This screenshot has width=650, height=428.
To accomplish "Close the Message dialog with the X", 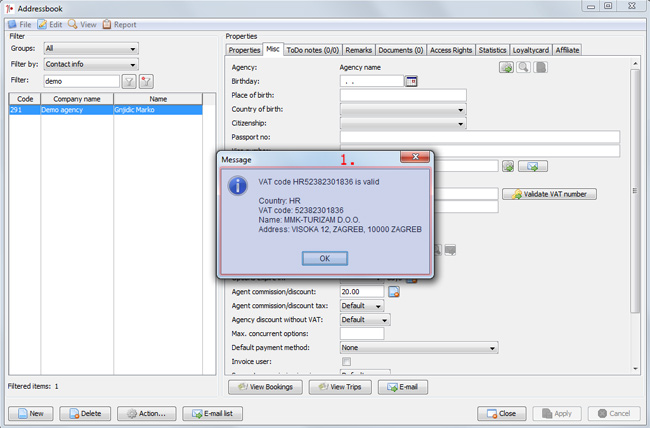I will 415,156.
